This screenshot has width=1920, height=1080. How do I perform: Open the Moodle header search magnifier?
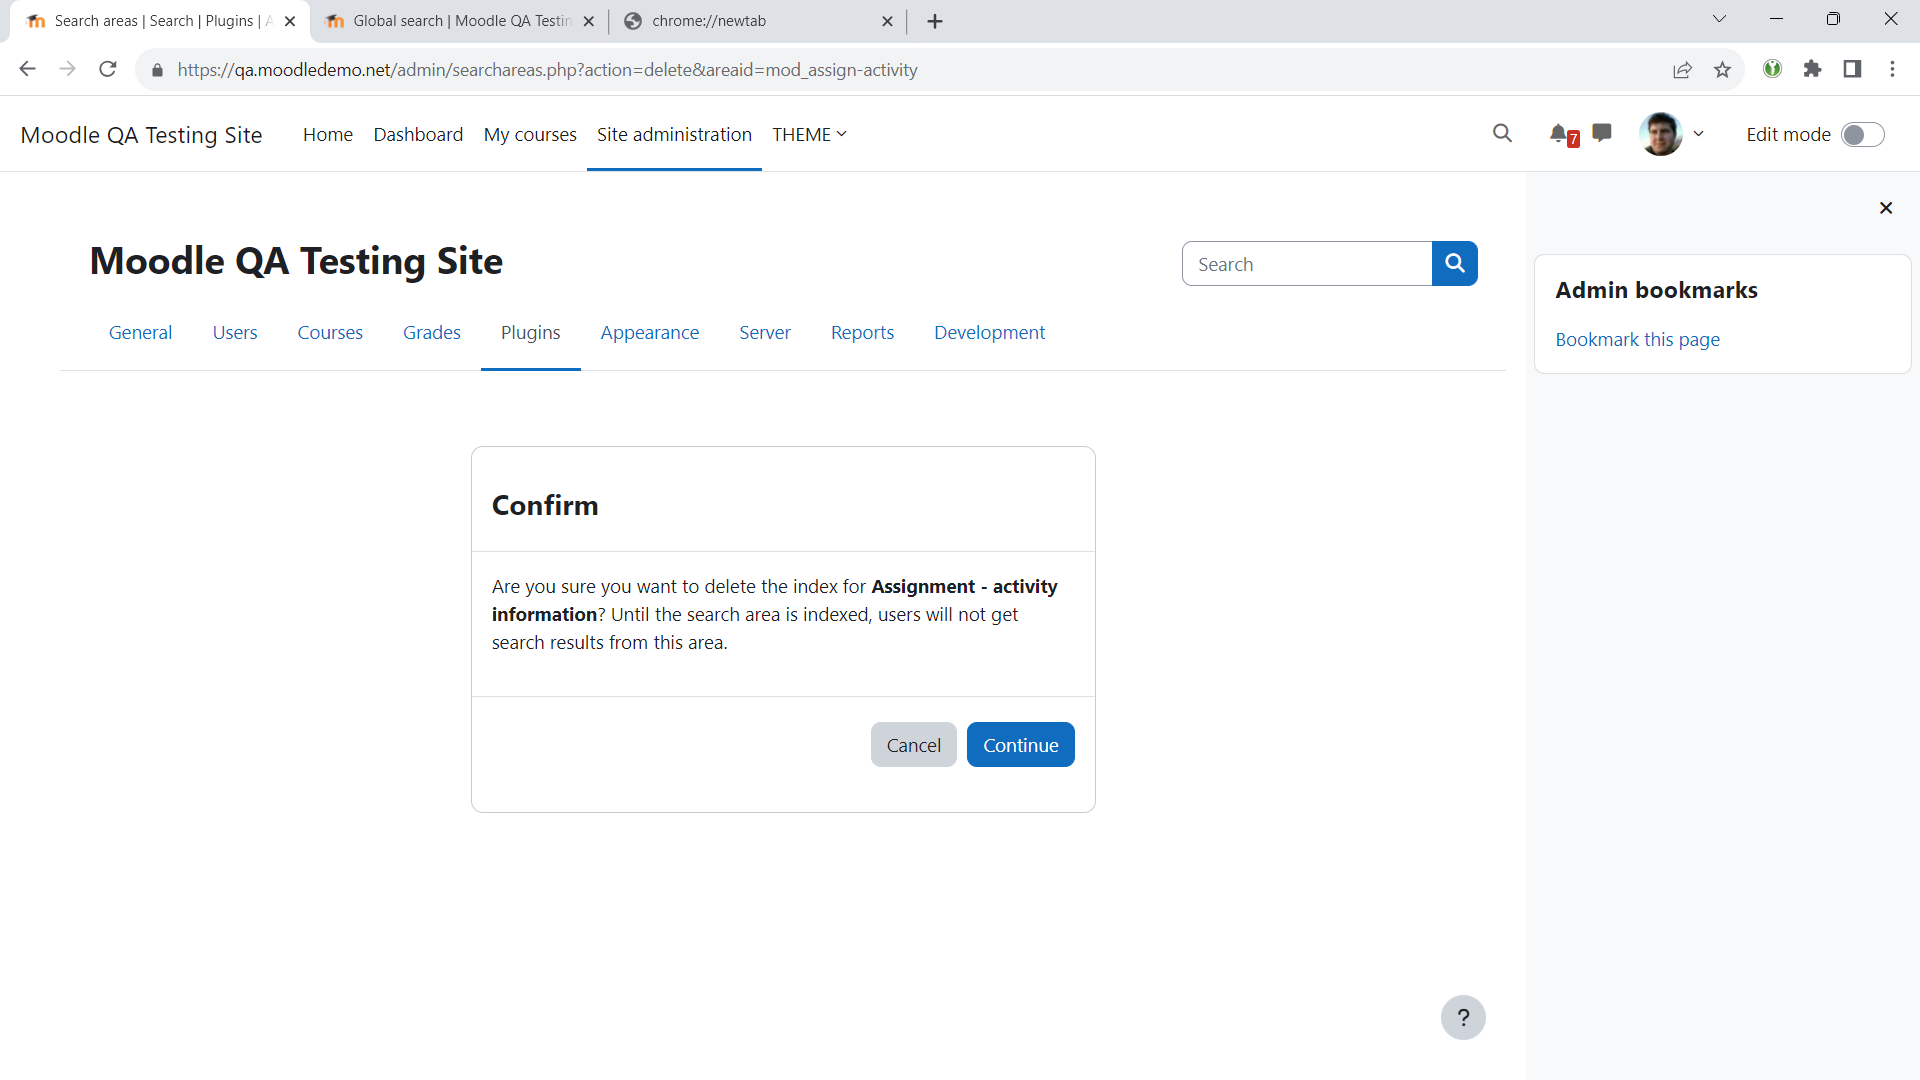(1502, 133)
